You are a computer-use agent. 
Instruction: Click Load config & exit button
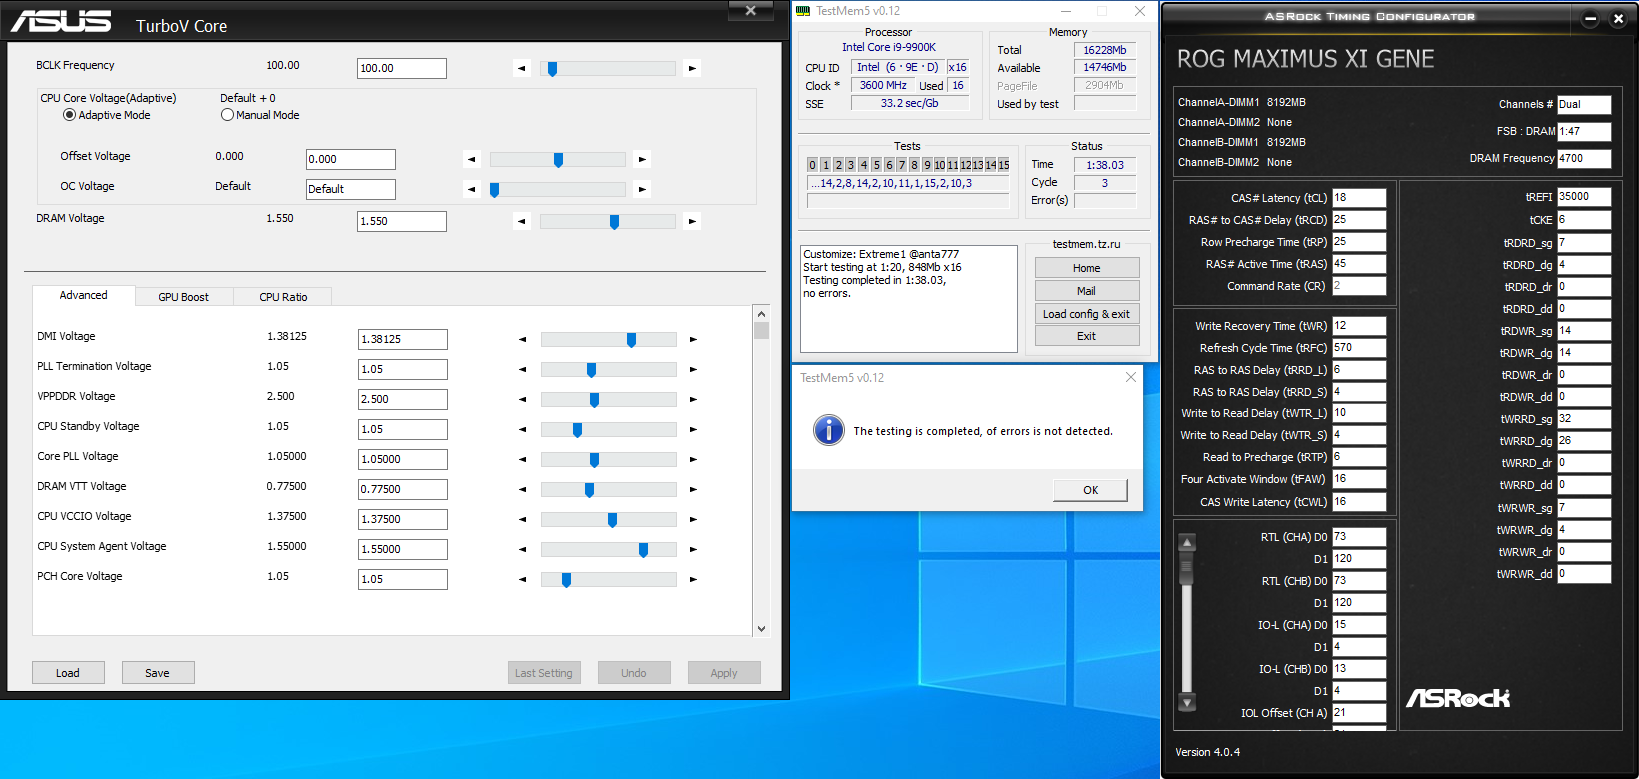point(1087,314)
